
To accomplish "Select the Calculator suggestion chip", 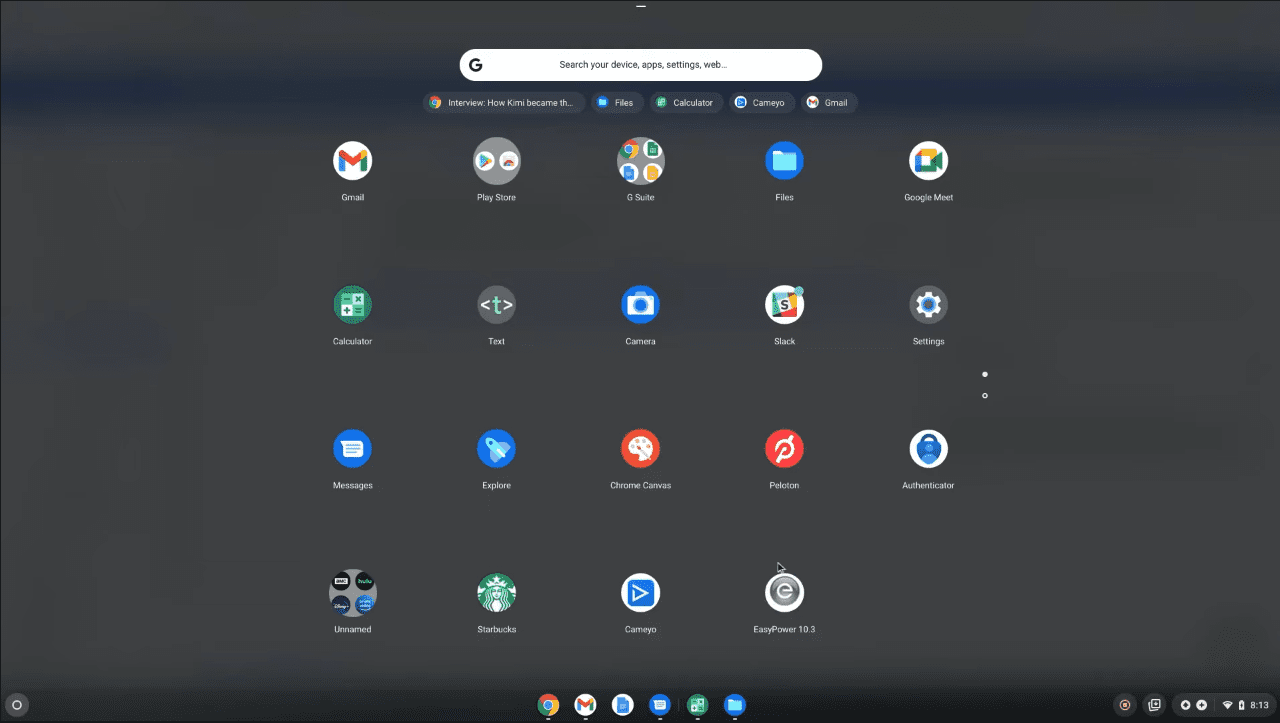I will pos(686,102).
